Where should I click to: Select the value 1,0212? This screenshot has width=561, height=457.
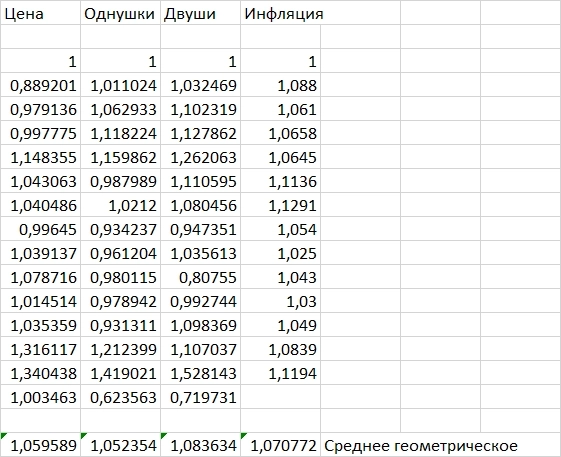point(132,205)
